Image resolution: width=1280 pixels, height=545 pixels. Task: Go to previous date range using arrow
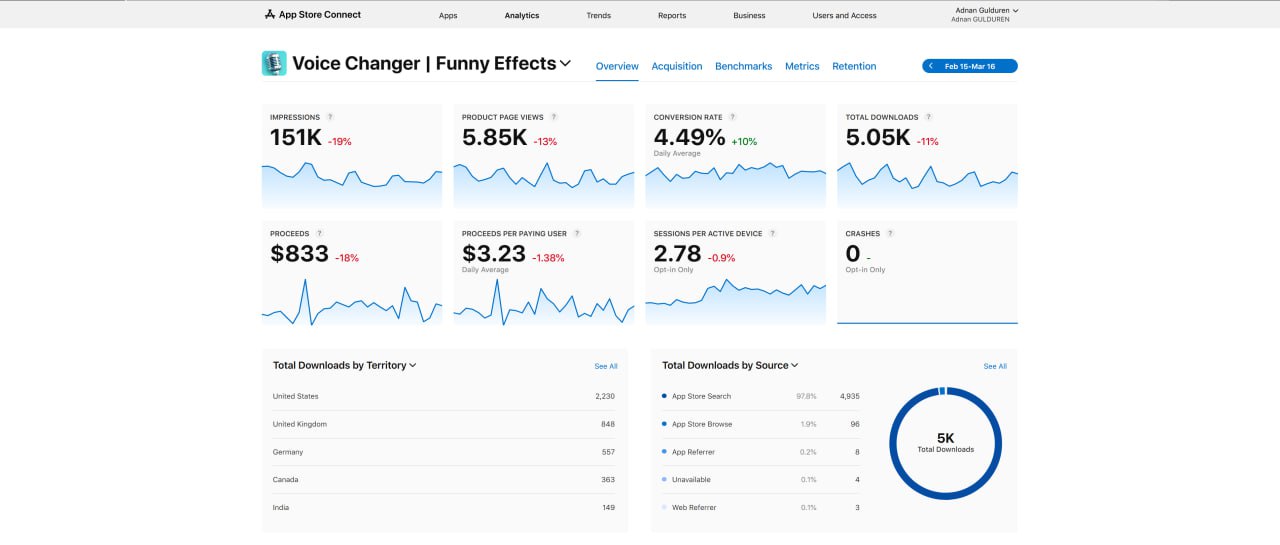(x=931, y=66)
